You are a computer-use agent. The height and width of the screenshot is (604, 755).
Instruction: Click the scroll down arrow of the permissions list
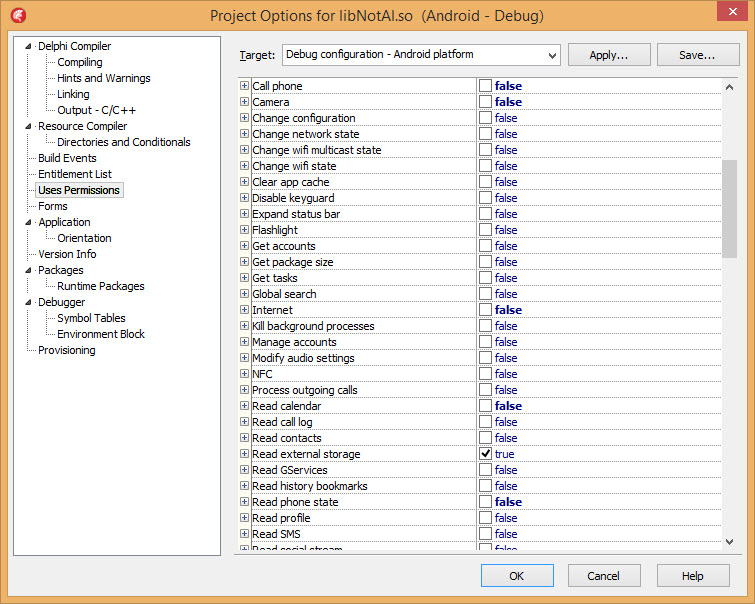pyautogui.click(x=729, y=541)
